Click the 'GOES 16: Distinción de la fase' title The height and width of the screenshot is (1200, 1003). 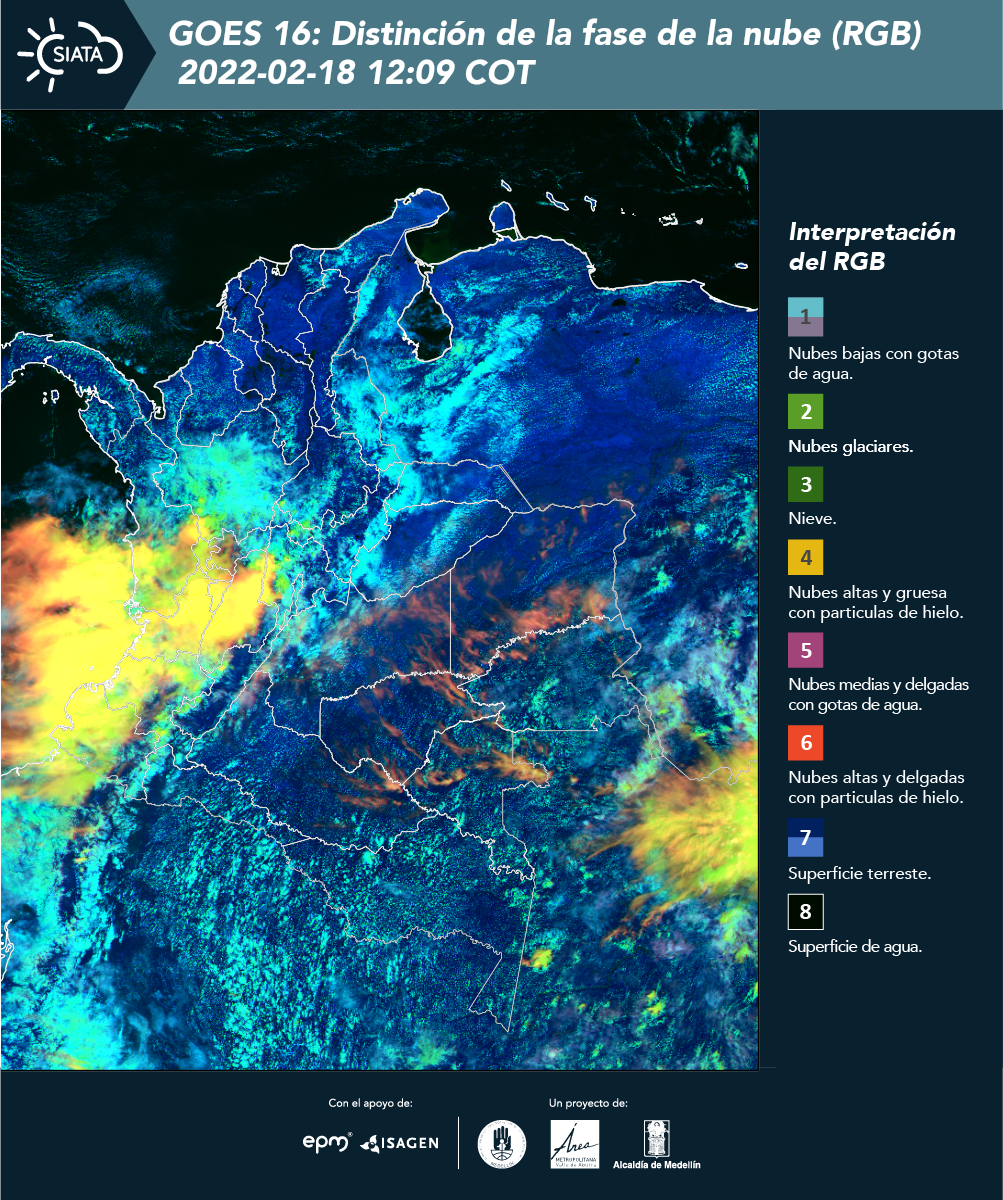pyautogui.click(x=545, y=34)
